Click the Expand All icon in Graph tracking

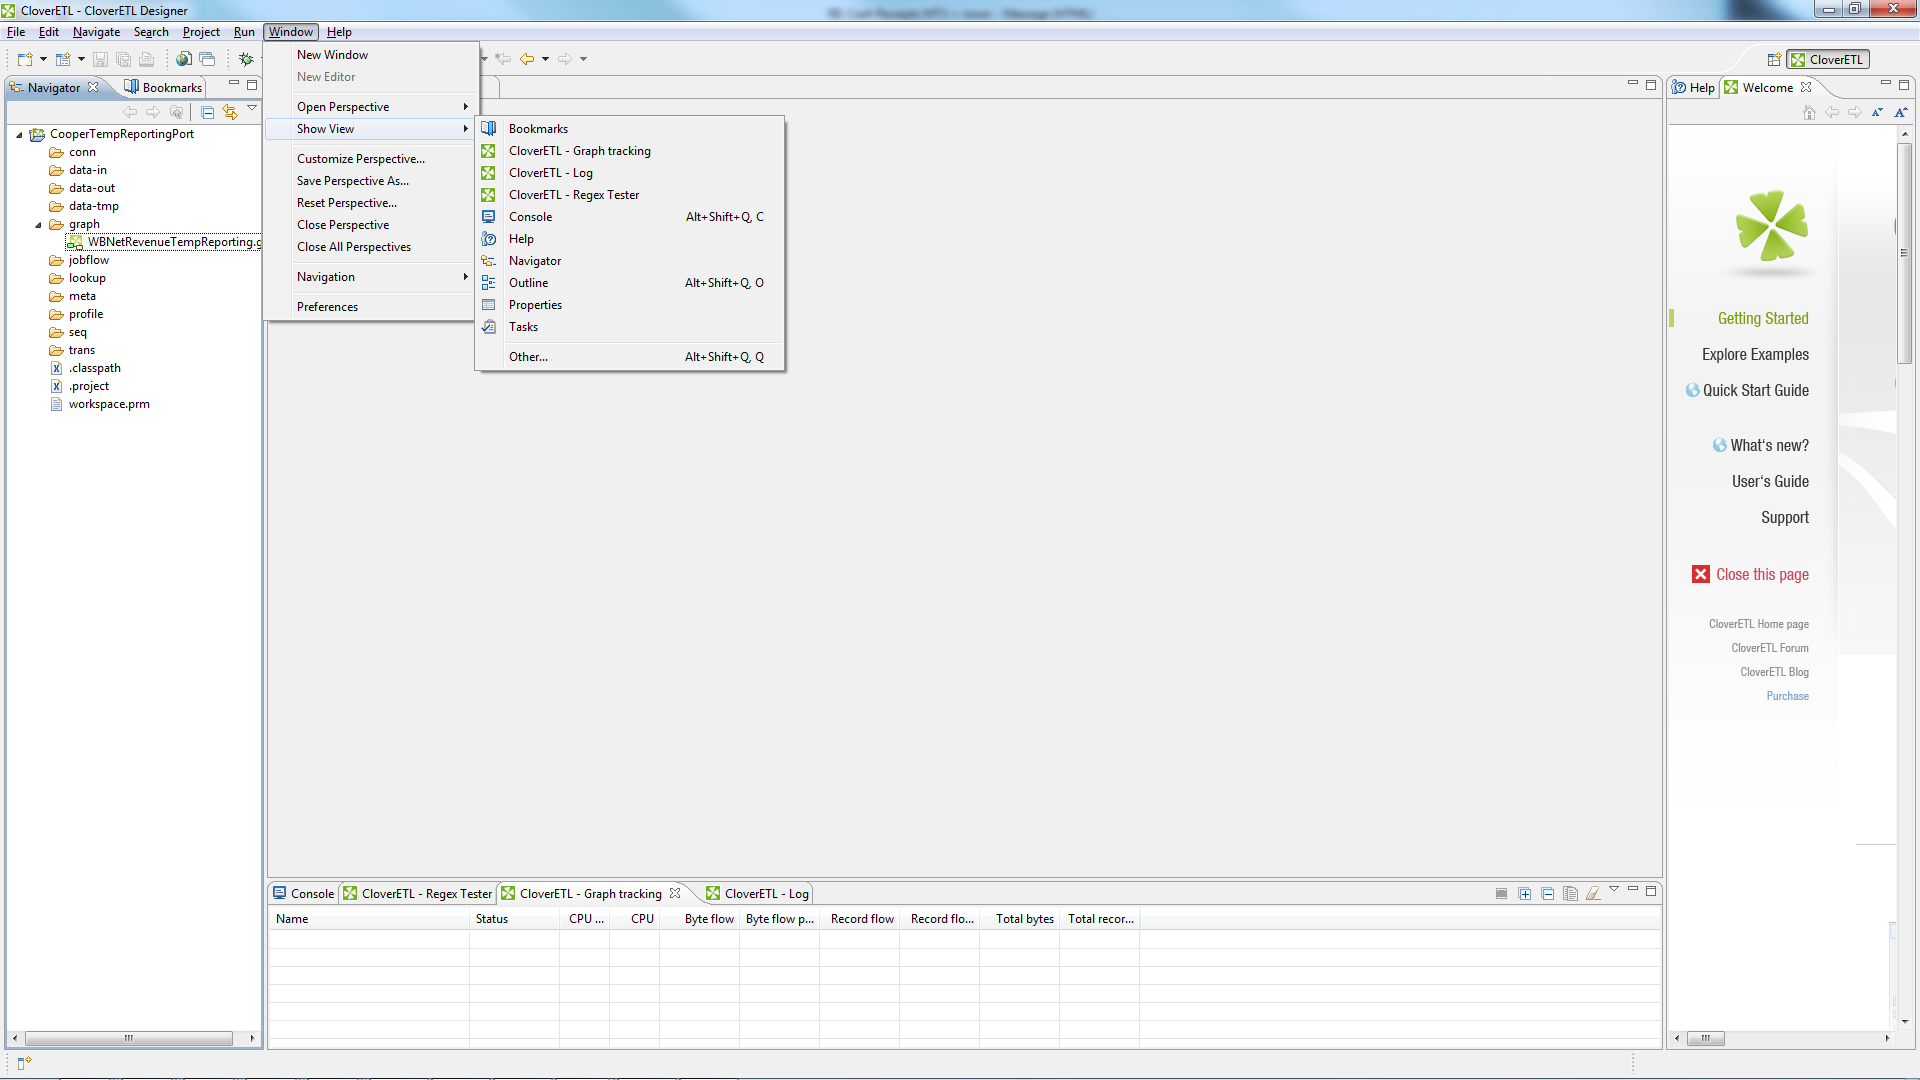tap(1524, 893)
